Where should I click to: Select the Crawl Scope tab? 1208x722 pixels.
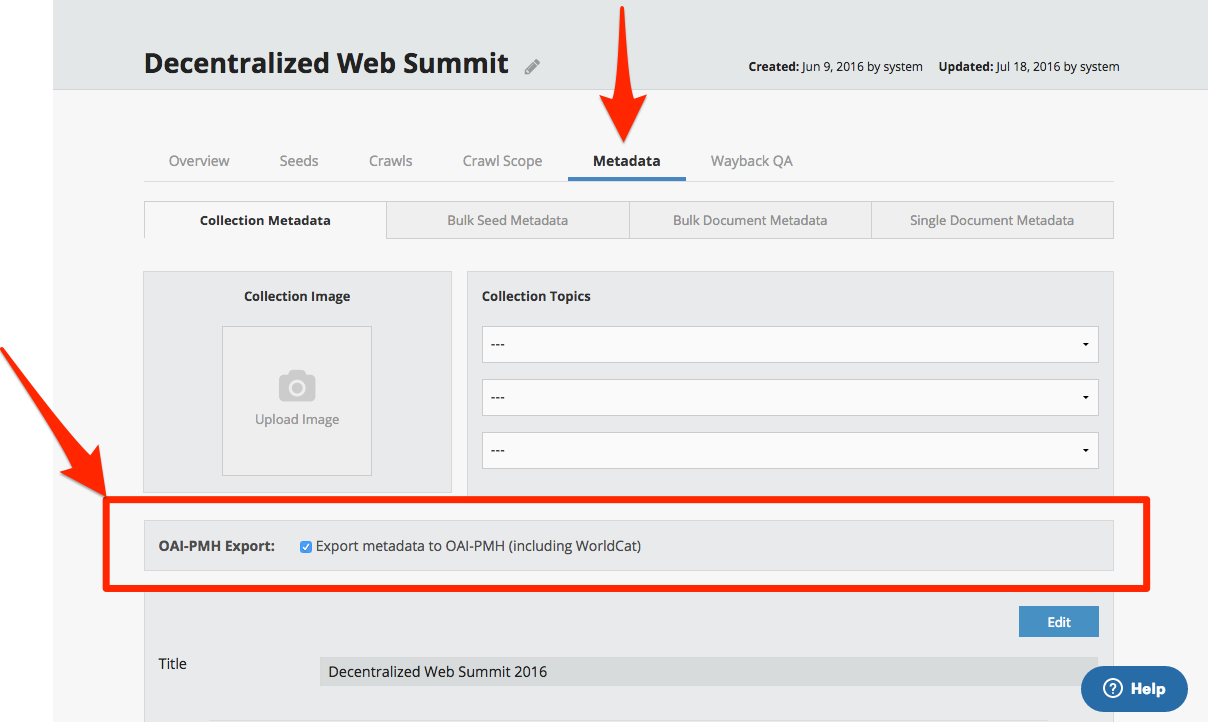502,160
